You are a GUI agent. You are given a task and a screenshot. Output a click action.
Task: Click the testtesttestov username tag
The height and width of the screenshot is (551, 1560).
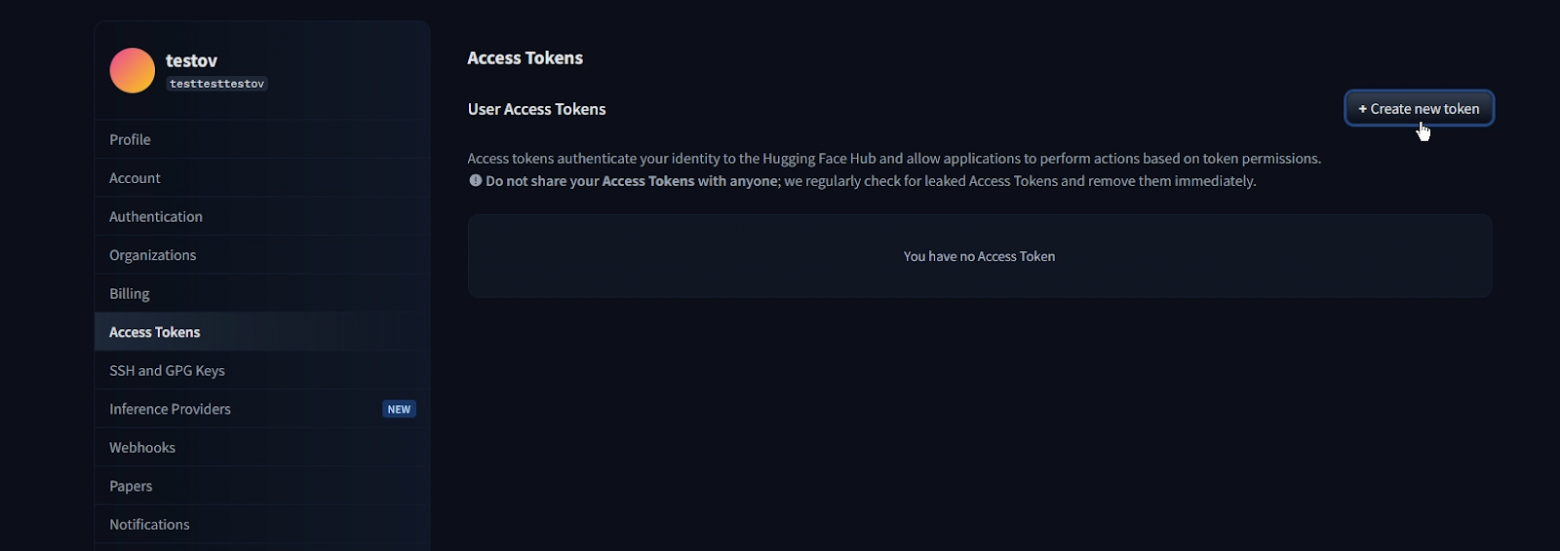click(x=217, y=84)
